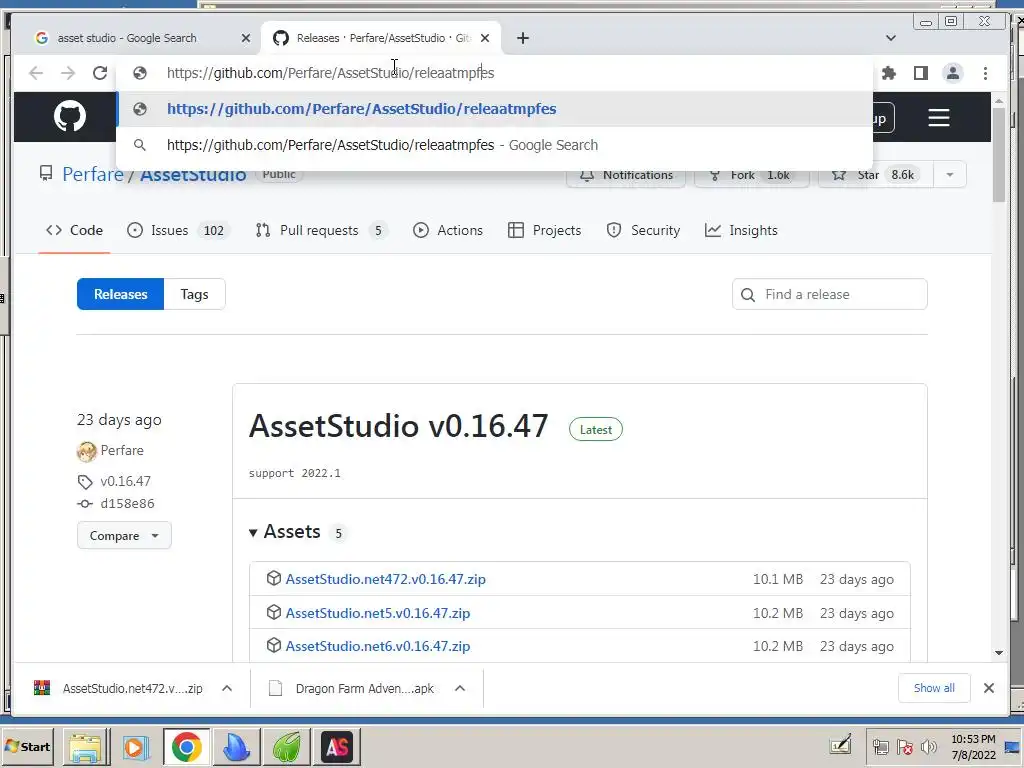Show all downloads
The width and height of the screenshot is (1024, 768).
click(934, 688)
